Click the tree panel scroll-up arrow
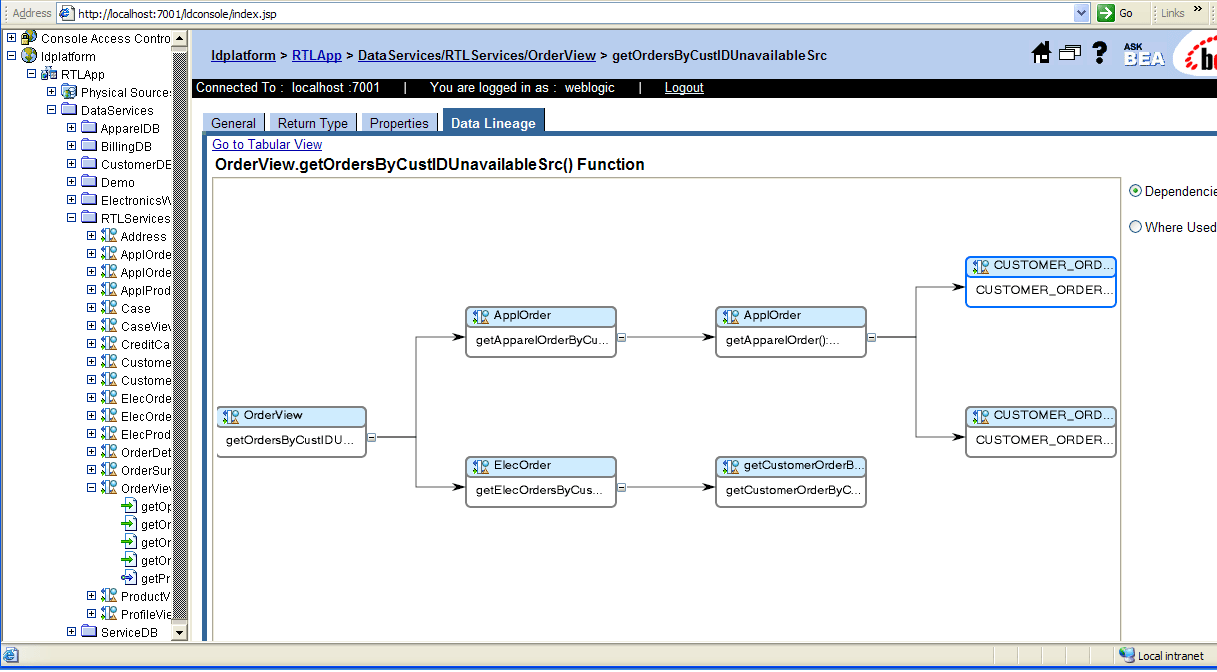The width and height of the screenshot is (1217, 672). [x=180, y=38]
